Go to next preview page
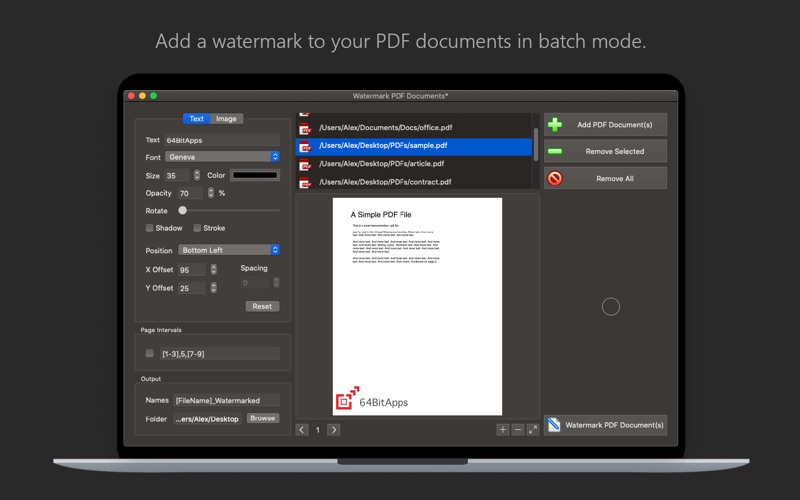The image size is (800, 500). tap(334, 430)
